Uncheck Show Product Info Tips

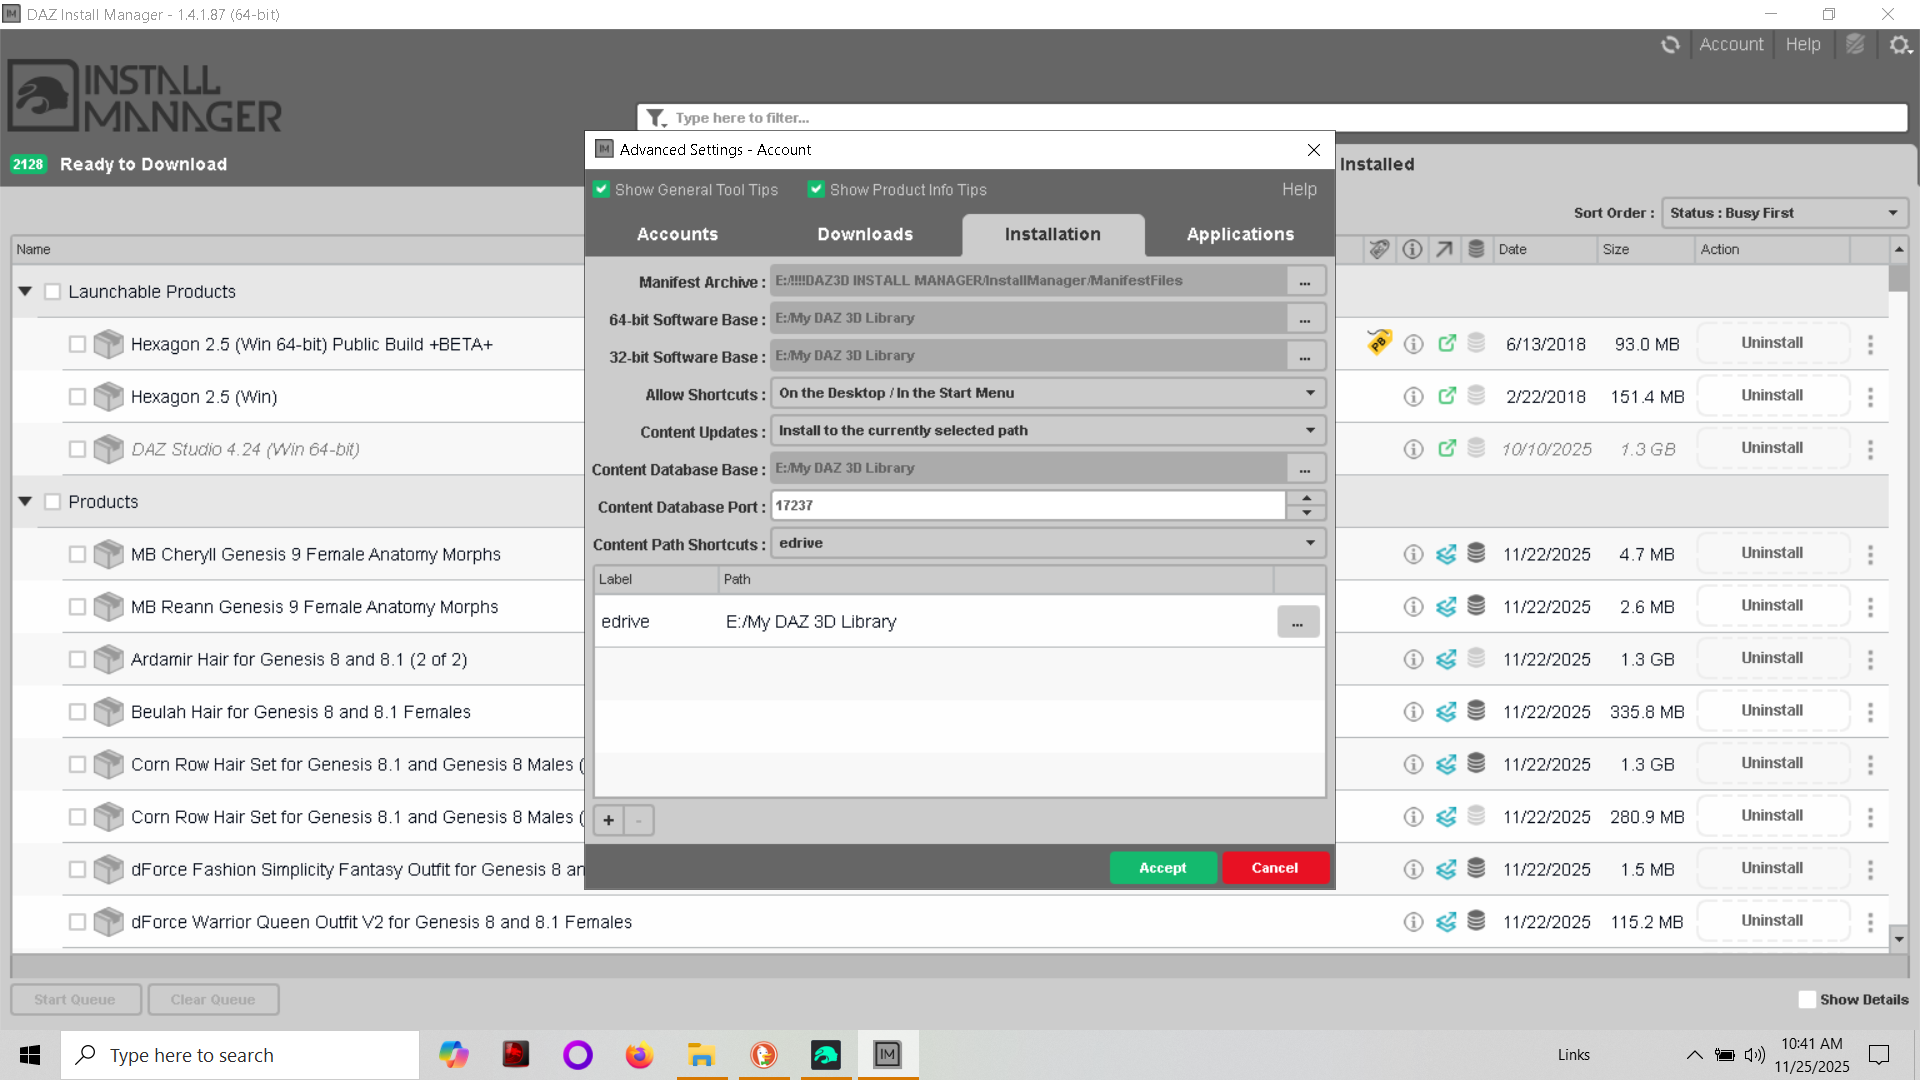[816, 189]
